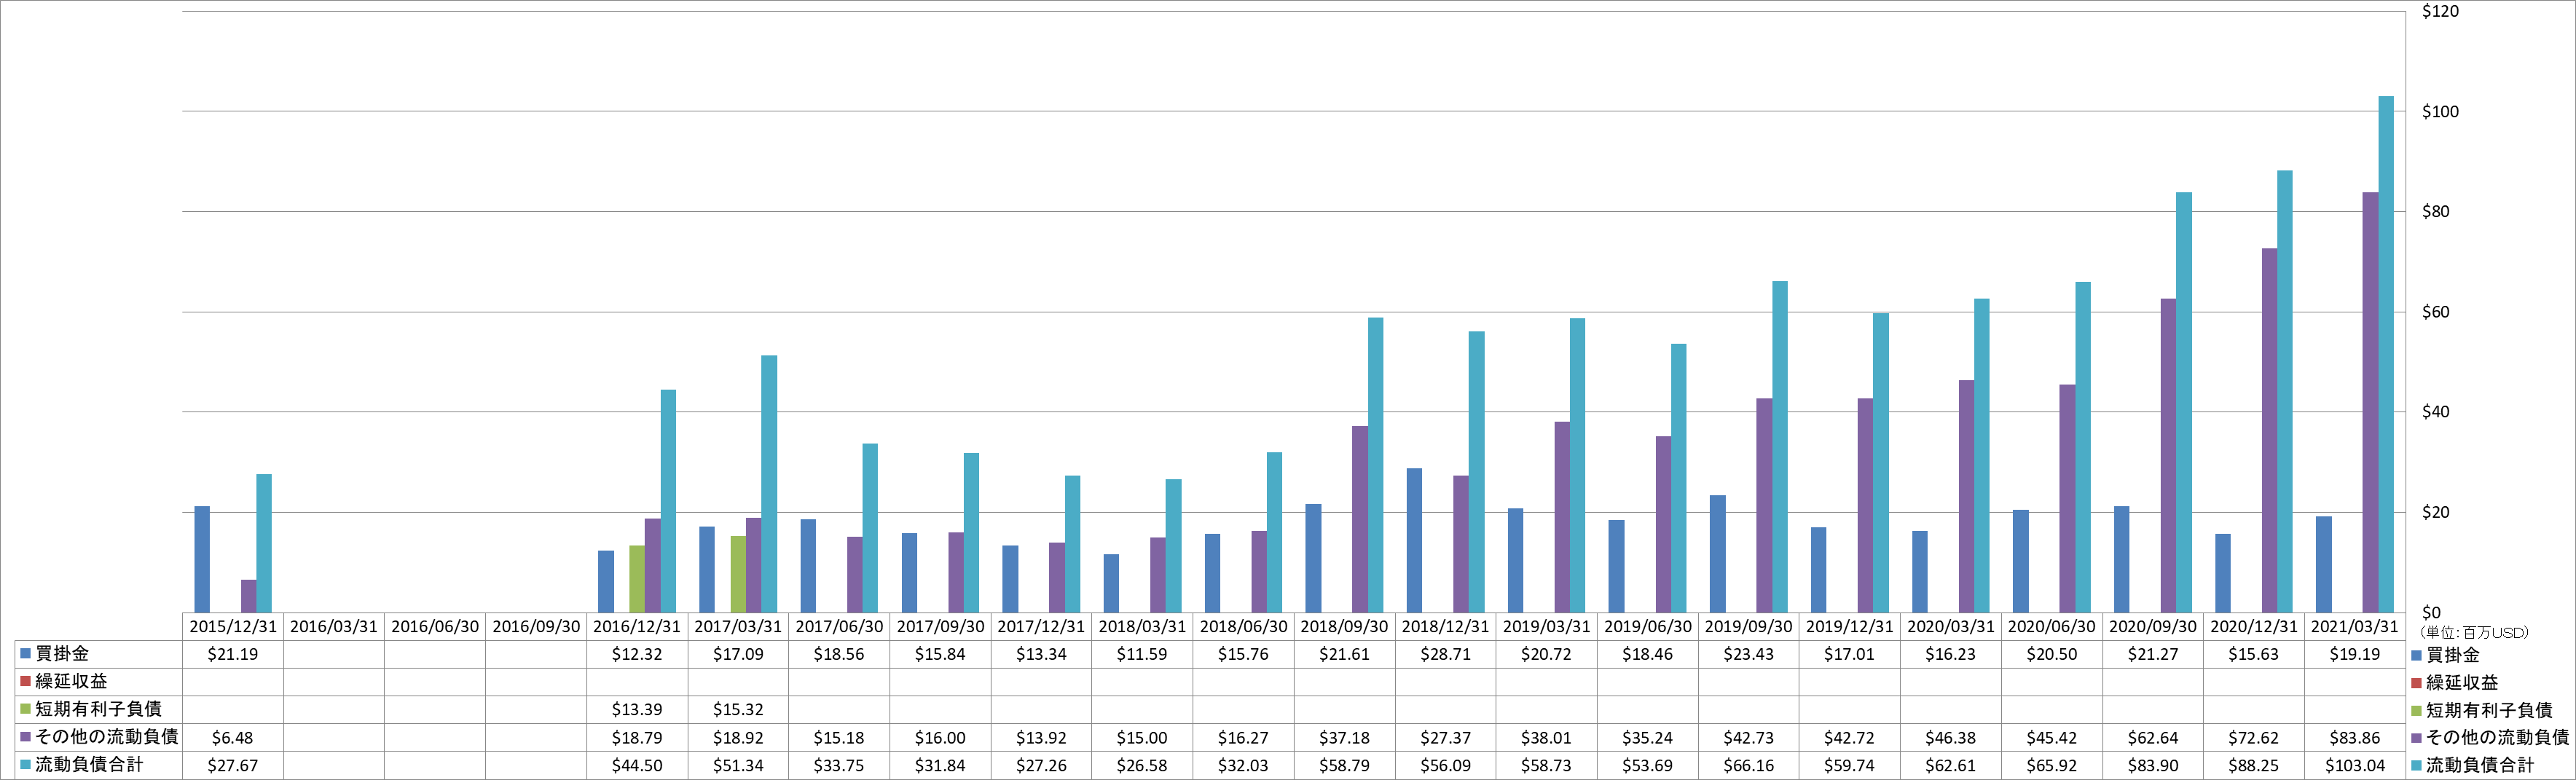
Task: Click the unit label 単位:百万USD
Action: (x=2474, y=633)
